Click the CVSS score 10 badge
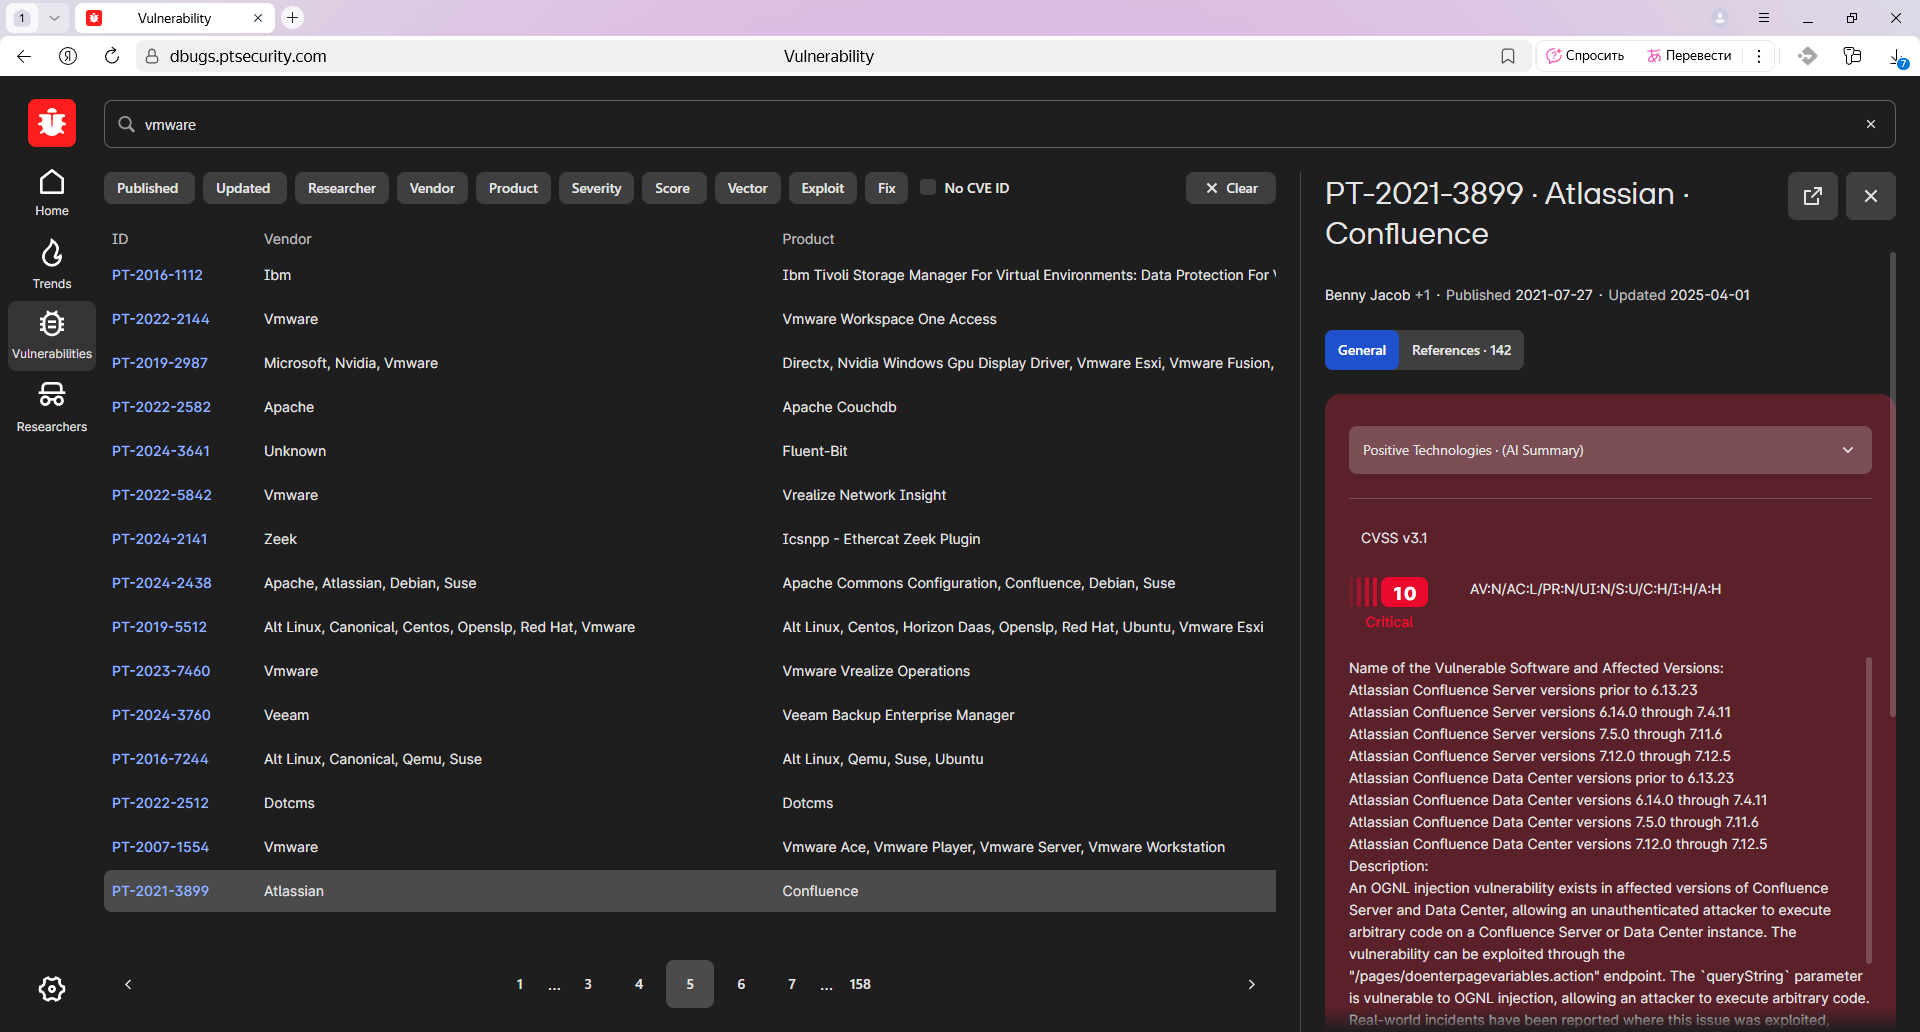This screenshot has height=1032, width=1920. [x=1404, y=593]
